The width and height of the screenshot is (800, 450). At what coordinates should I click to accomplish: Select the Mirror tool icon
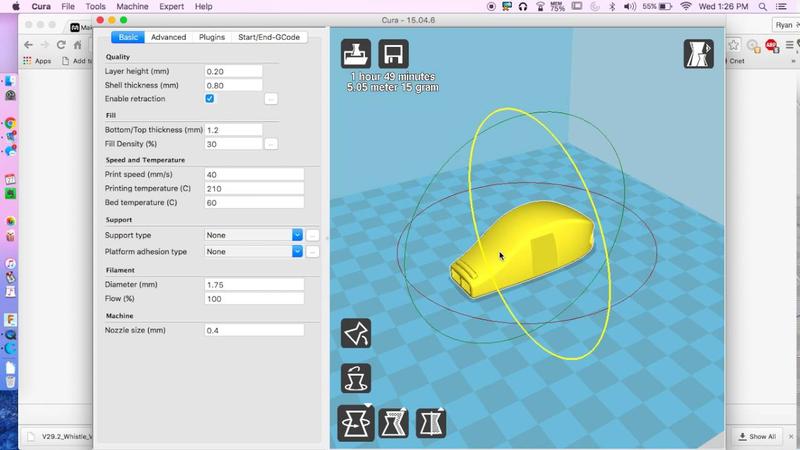[430, 422]
